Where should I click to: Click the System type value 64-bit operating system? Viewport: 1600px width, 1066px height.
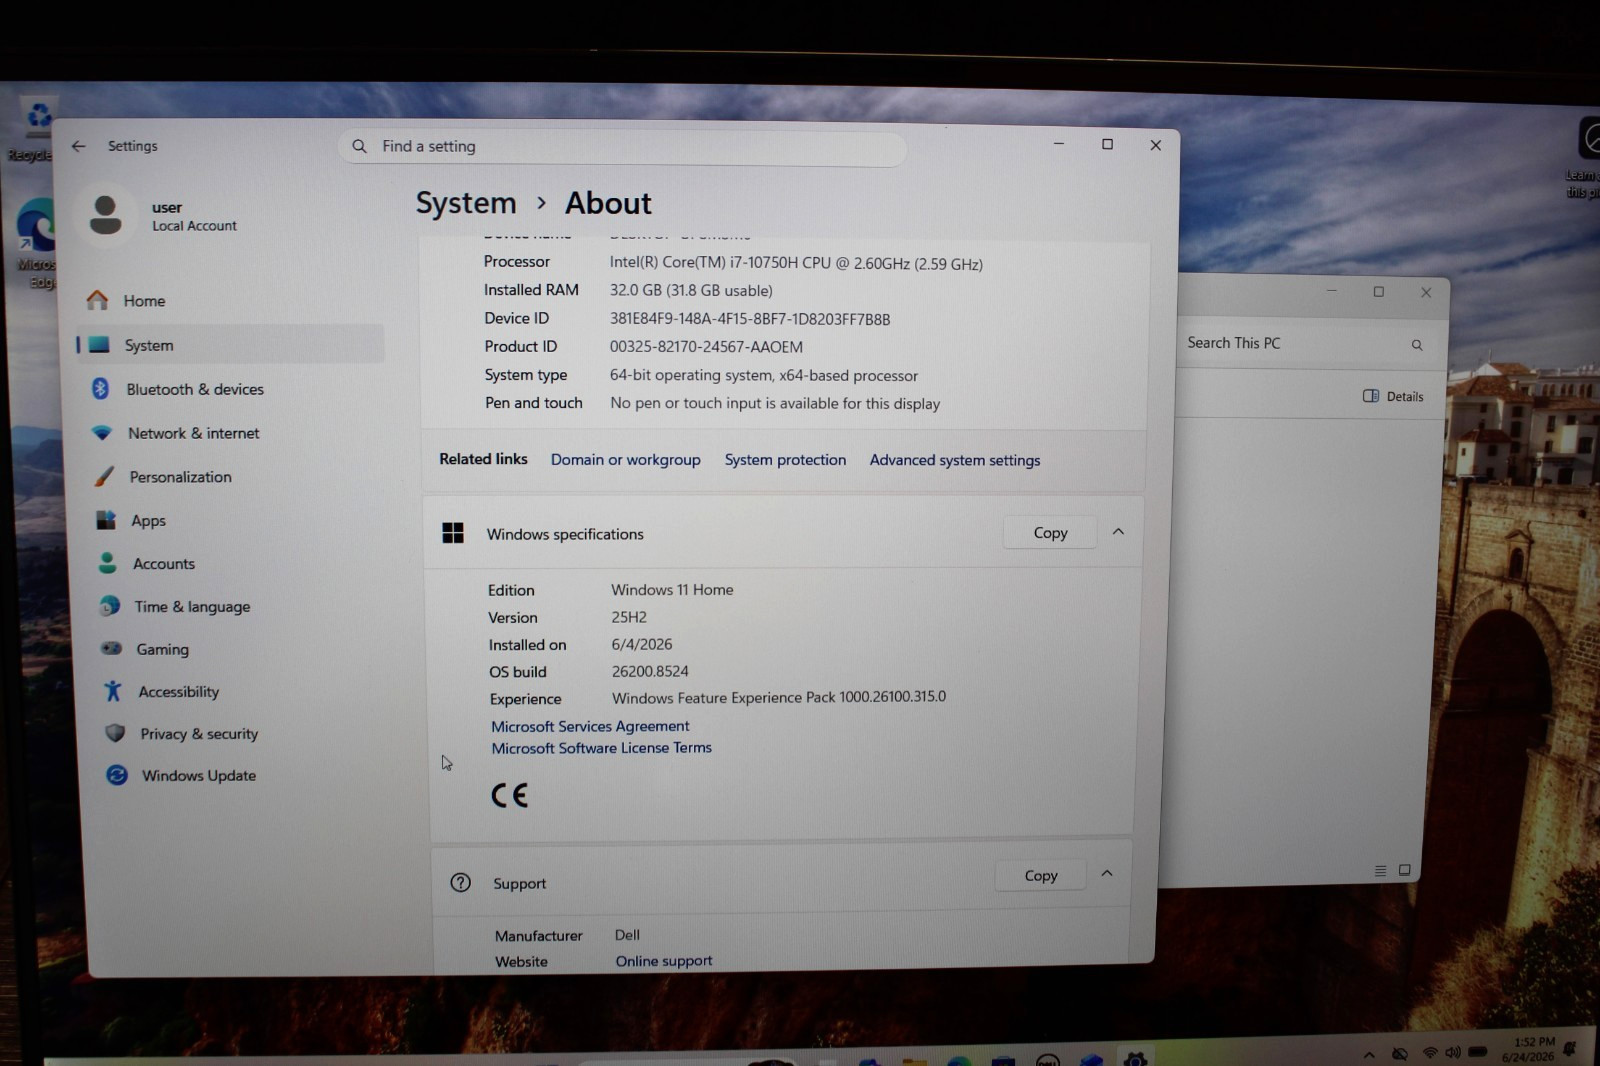click(x=764, y=375)
